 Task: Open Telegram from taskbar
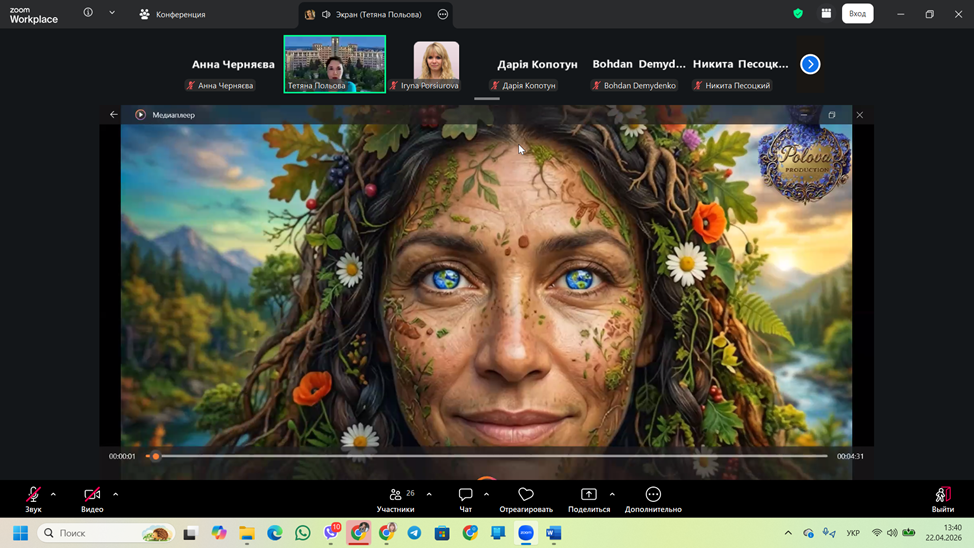pyautogui.click(x=414, y=533)
